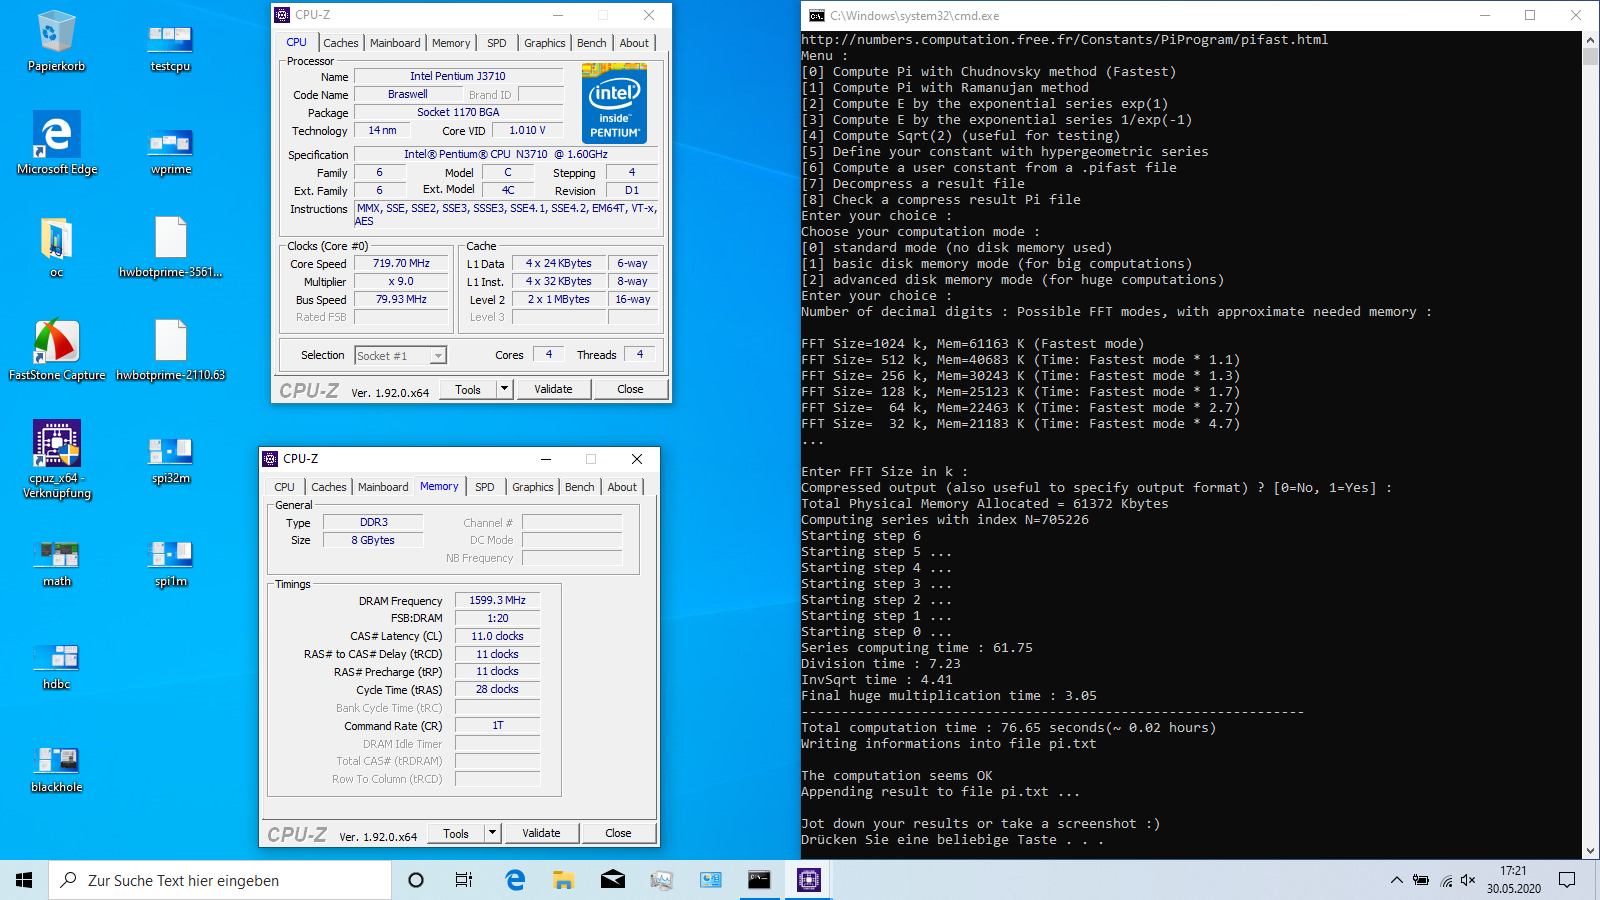
Task: Switch to Mainboard tab in upper CPU-Z
Action: click(395, 43)
